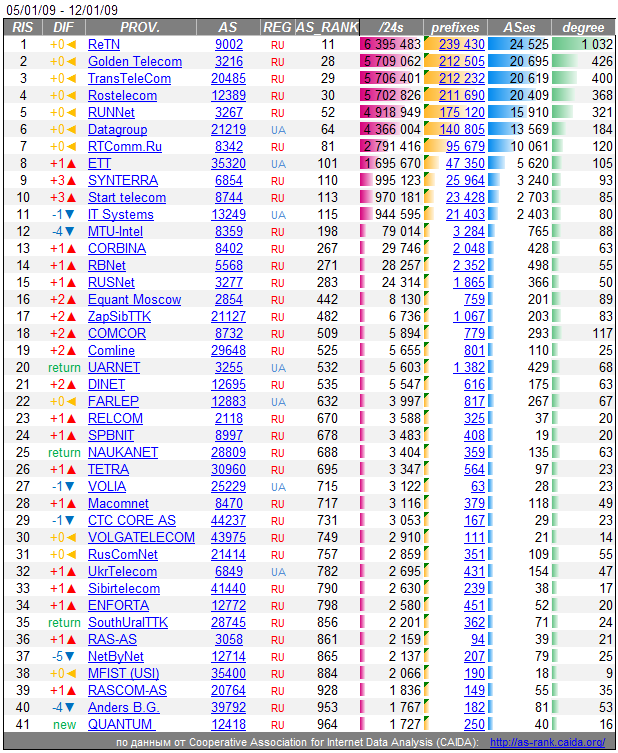Click the 6 395 483 value cell
618x753 pixels.
click(x=391, y=45)
